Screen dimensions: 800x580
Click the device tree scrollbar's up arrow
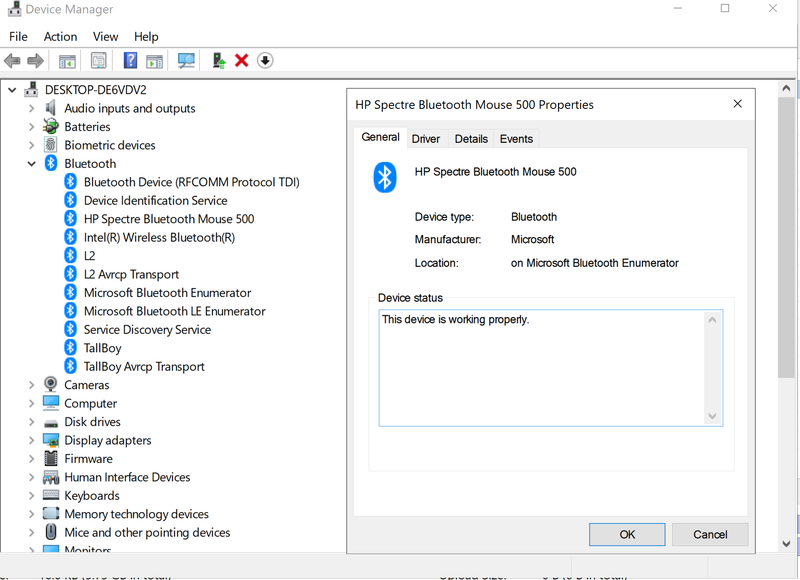(x=786, y=88)
